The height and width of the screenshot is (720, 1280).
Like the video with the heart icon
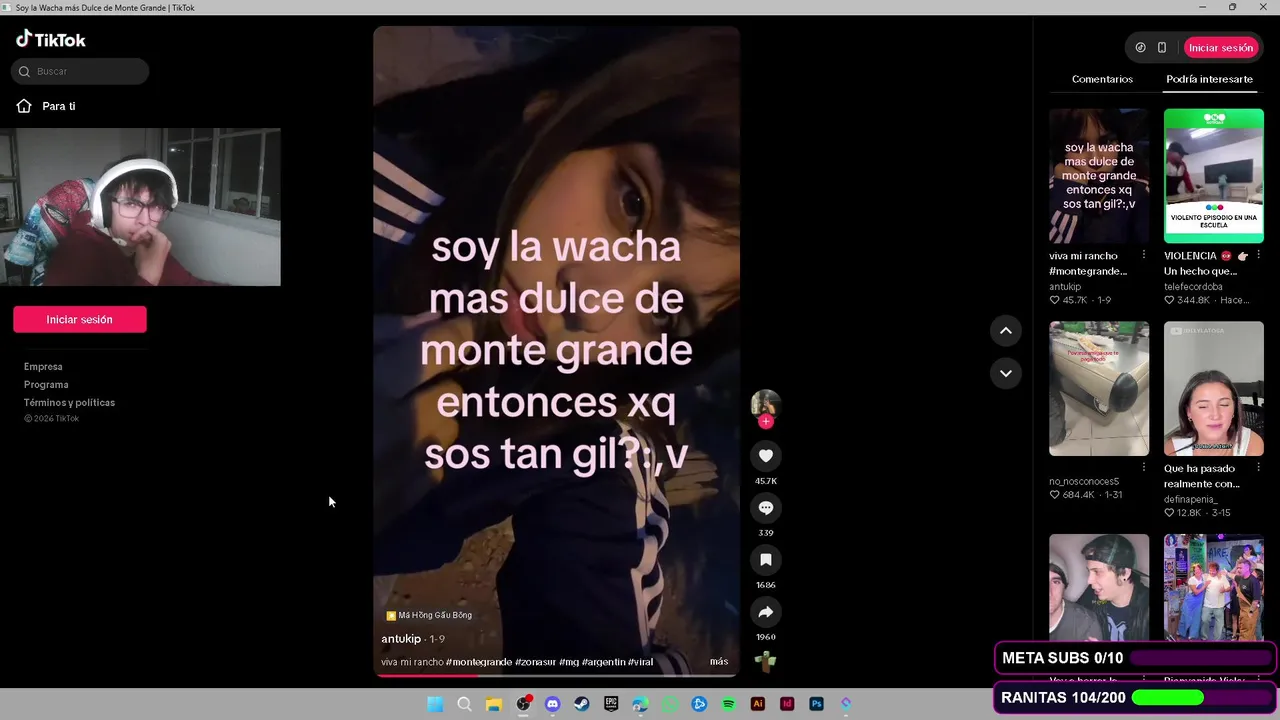(x=766, y=456)
